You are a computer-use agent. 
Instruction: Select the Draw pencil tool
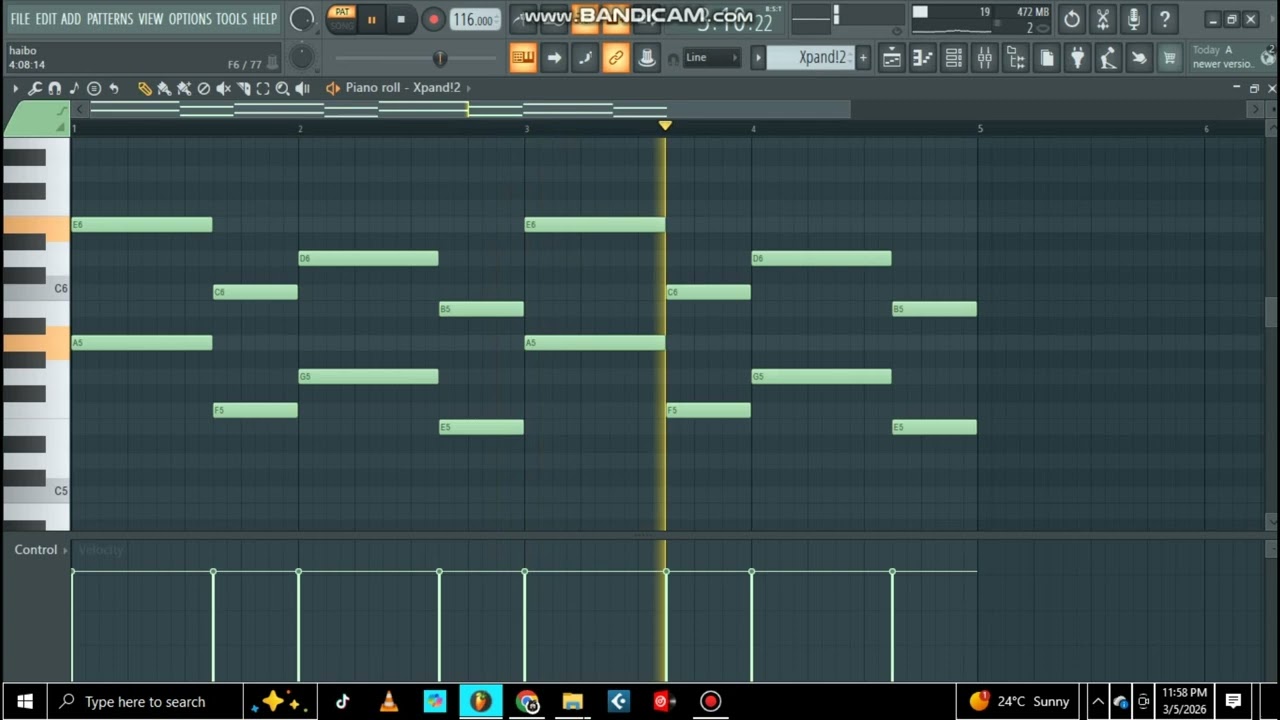pyautogui.click(x=144, y=89)
